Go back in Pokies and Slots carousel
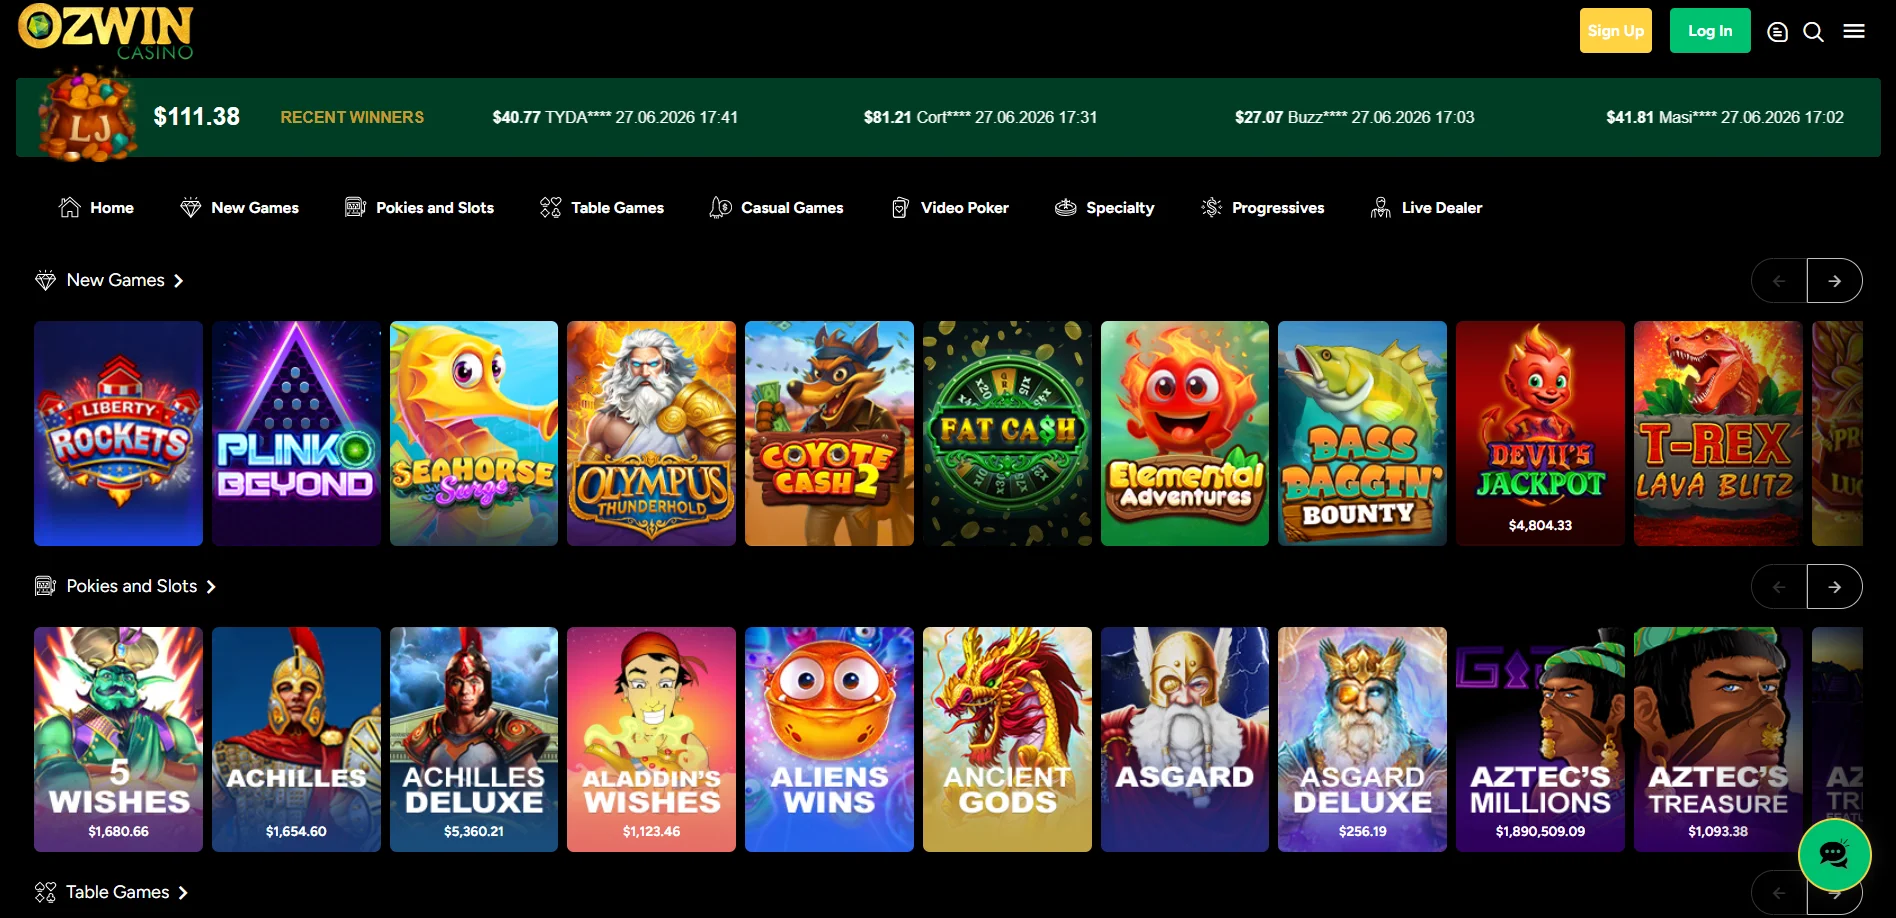Screen dimensions: 1896x918 [x=1779, y=587]
